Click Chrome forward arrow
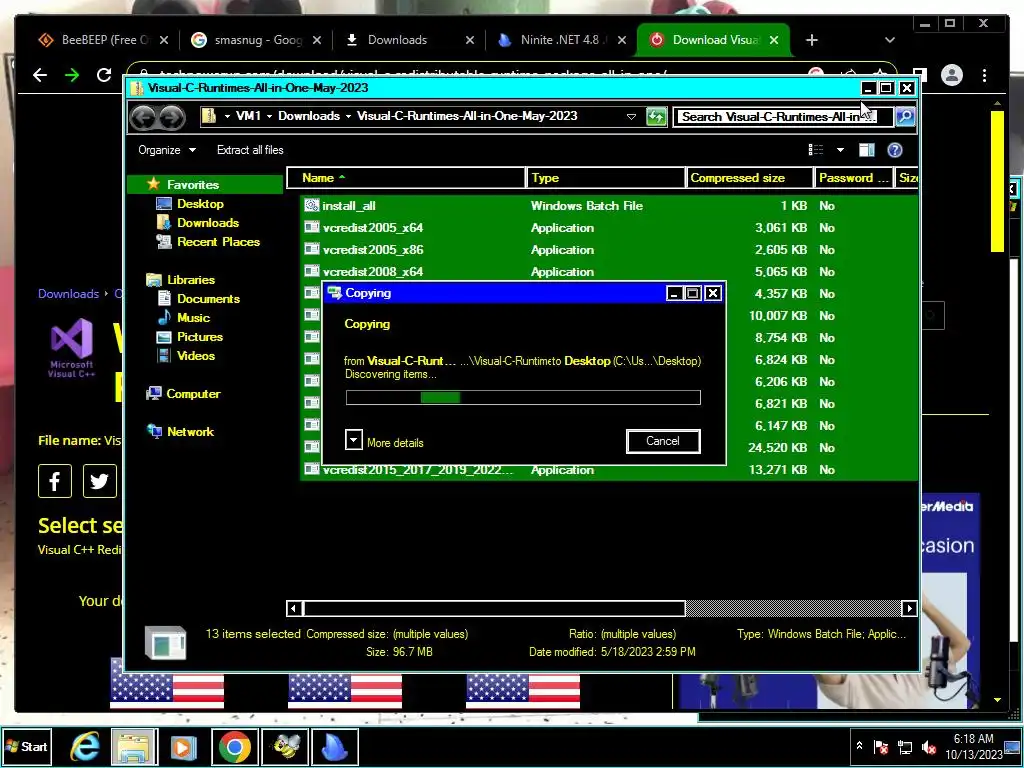The width and height of the screenshot is (1024, 768). pos(72,75)
